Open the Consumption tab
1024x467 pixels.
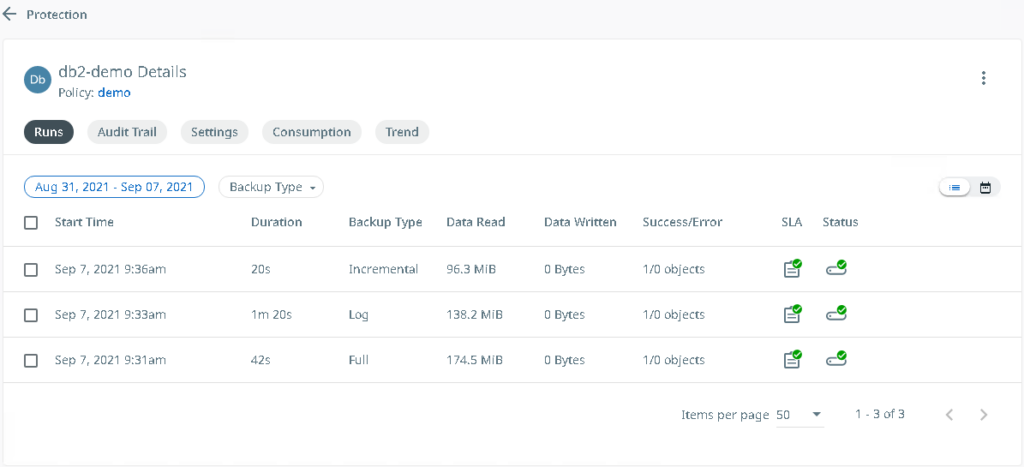(x=311, y=132)
